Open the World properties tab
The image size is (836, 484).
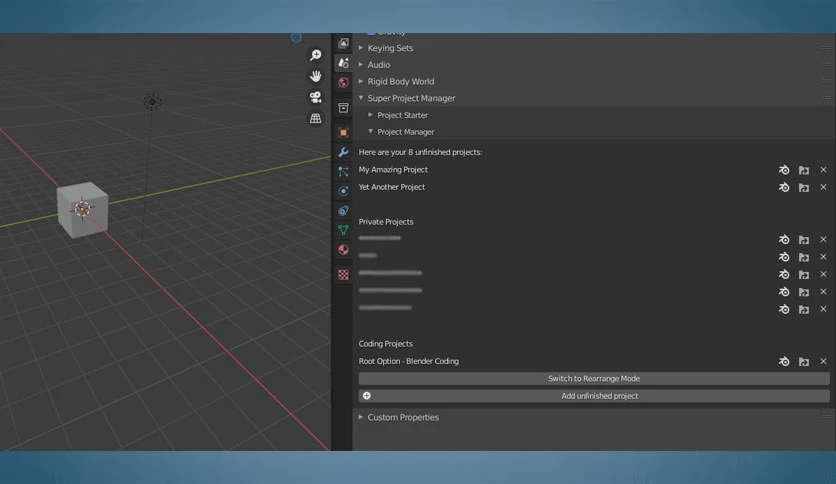coord(343,83)
